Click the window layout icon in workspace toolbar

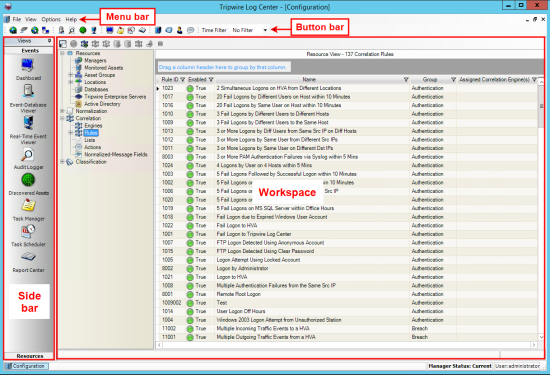[63, 44]
